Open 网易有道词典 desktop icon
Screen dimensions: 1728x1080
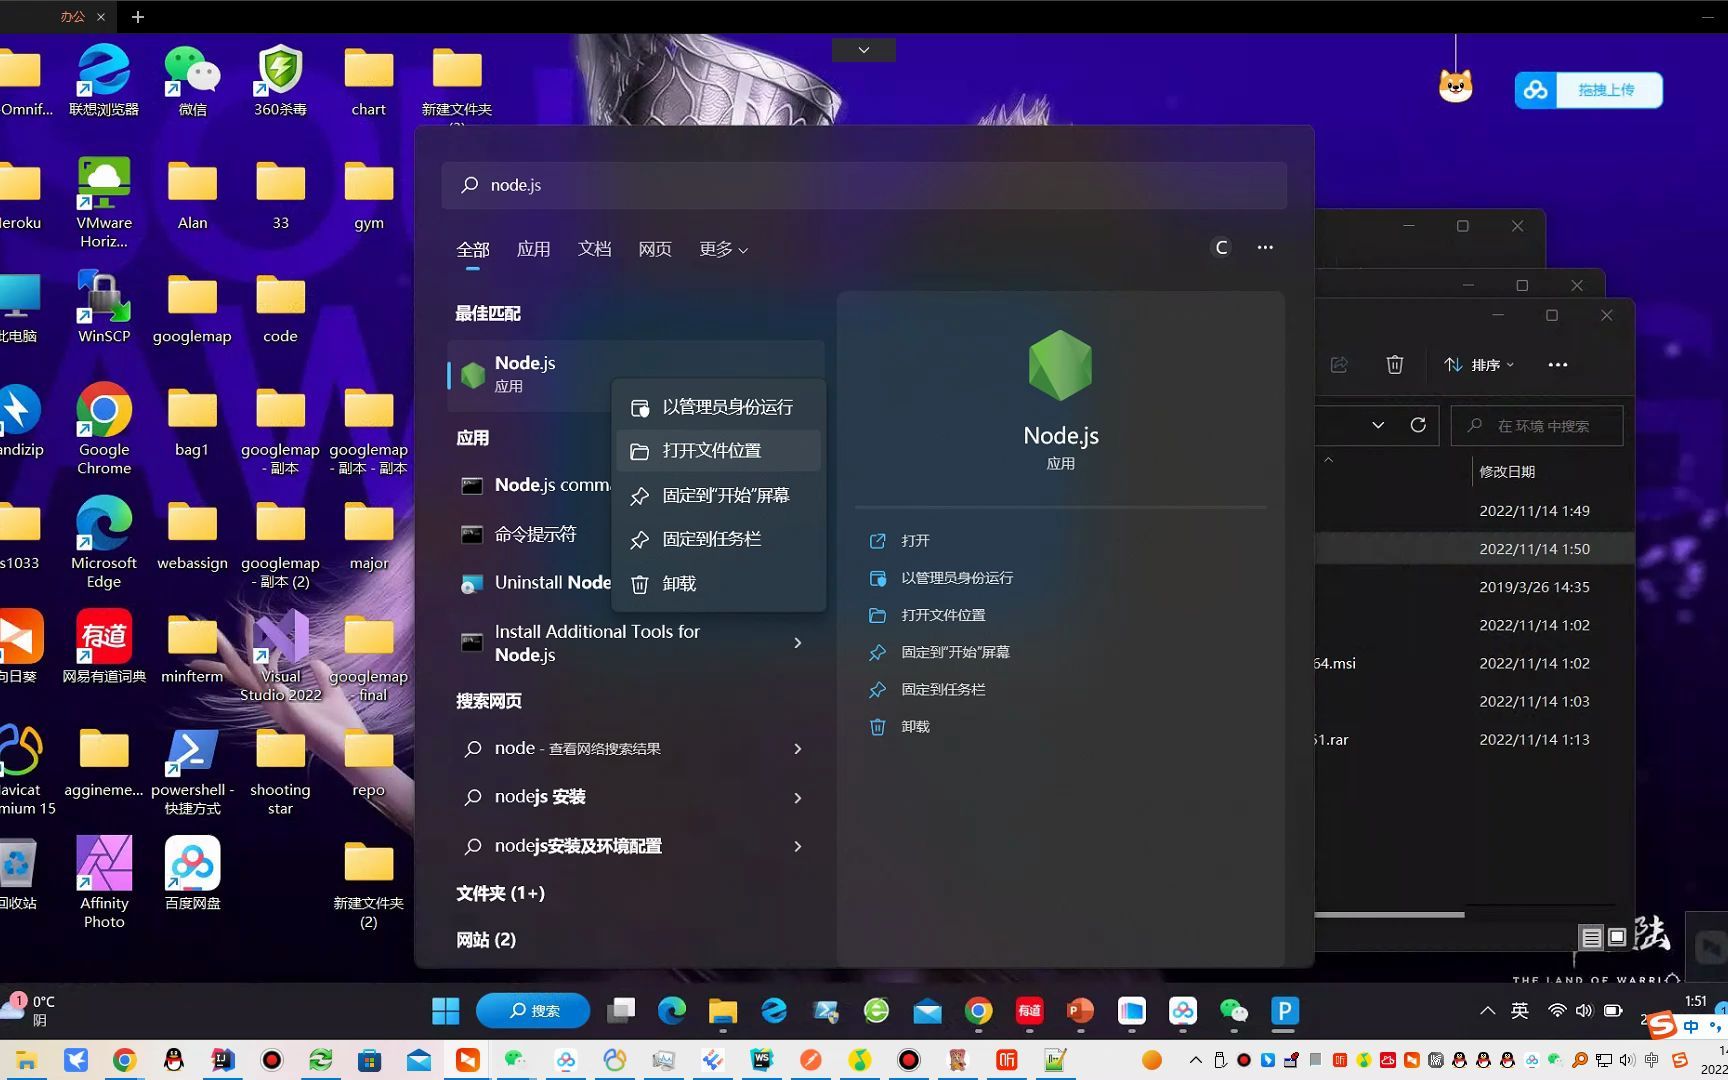coord(104,645)
